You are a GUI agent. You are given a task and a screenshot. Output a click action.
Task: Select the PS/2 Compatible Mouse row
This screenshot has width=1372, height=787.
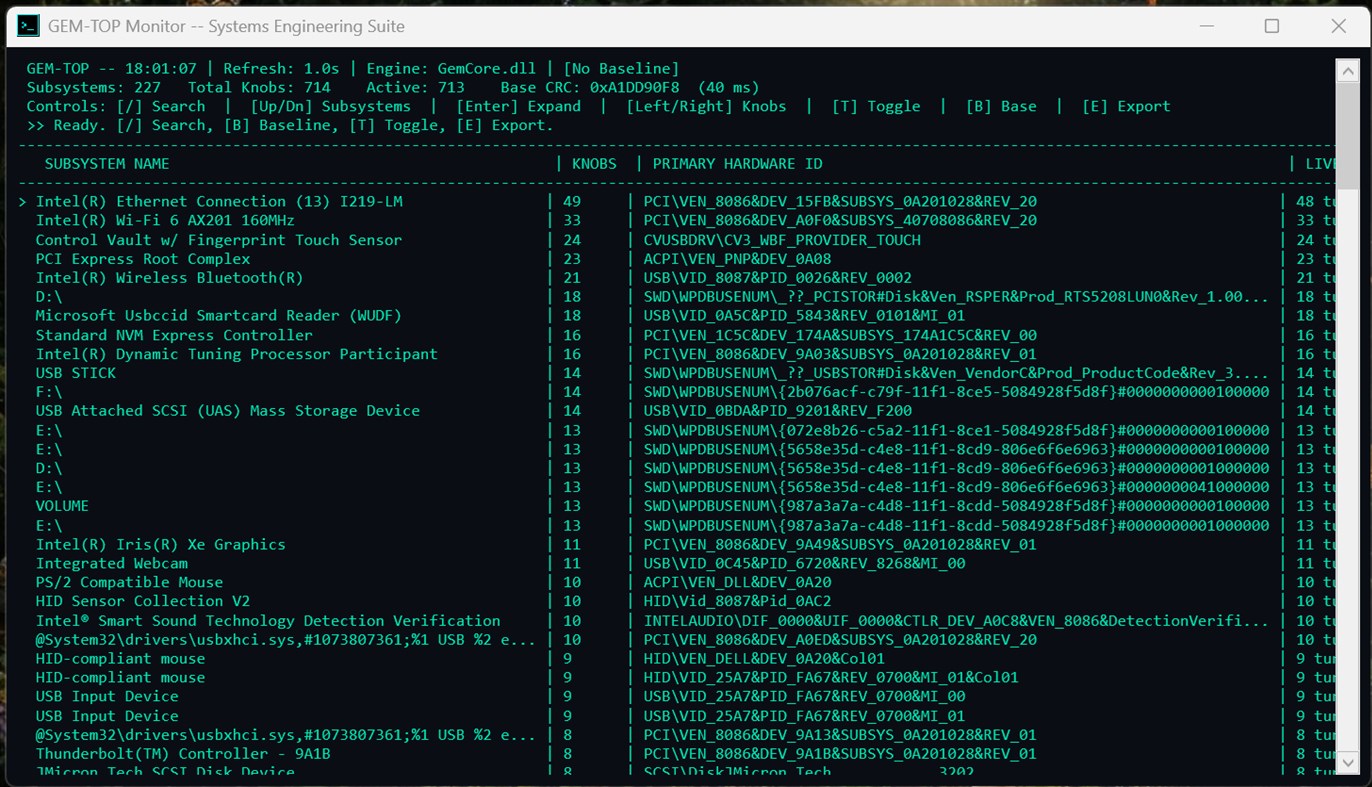676,582
